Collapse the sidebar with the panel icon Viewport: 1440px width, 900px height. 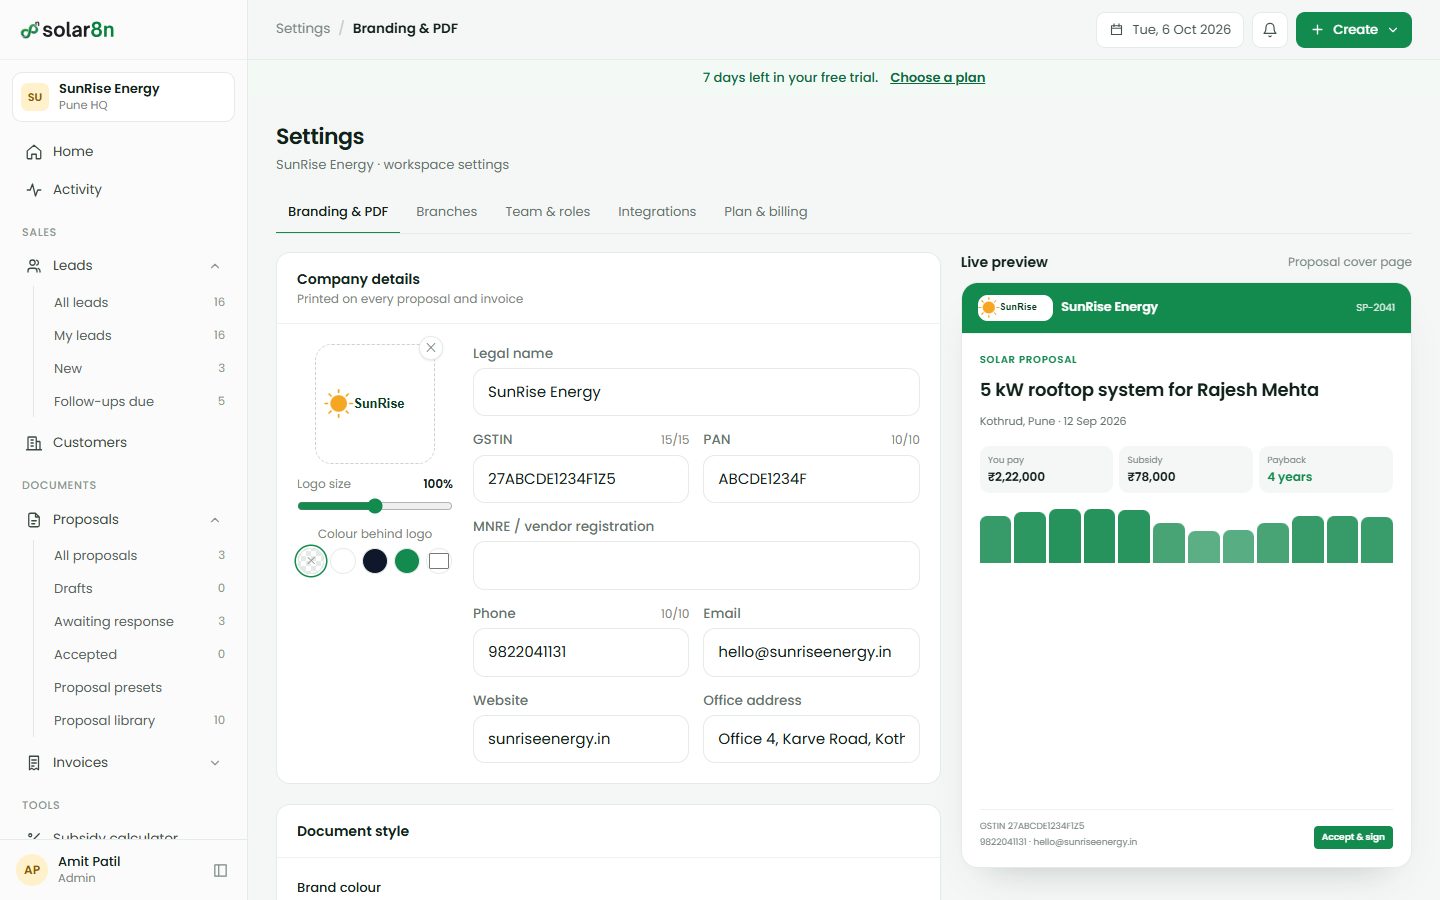(x=221, y=870)
